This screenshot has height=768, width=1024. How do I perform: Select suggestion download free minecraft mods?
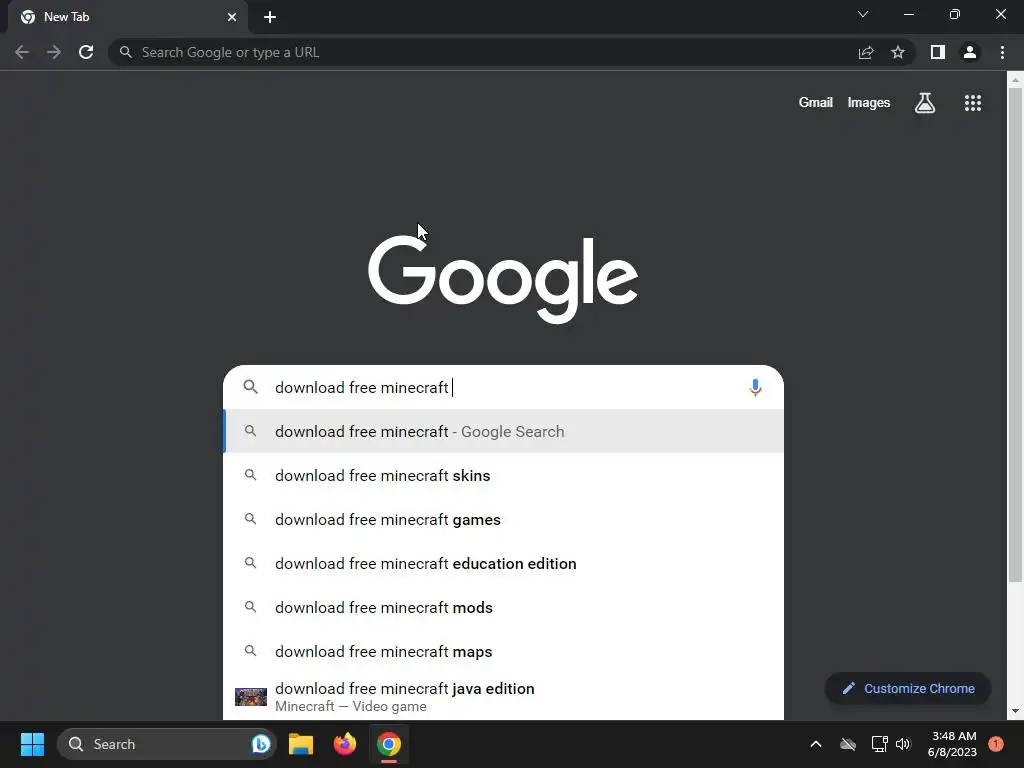tap(504, 607)
